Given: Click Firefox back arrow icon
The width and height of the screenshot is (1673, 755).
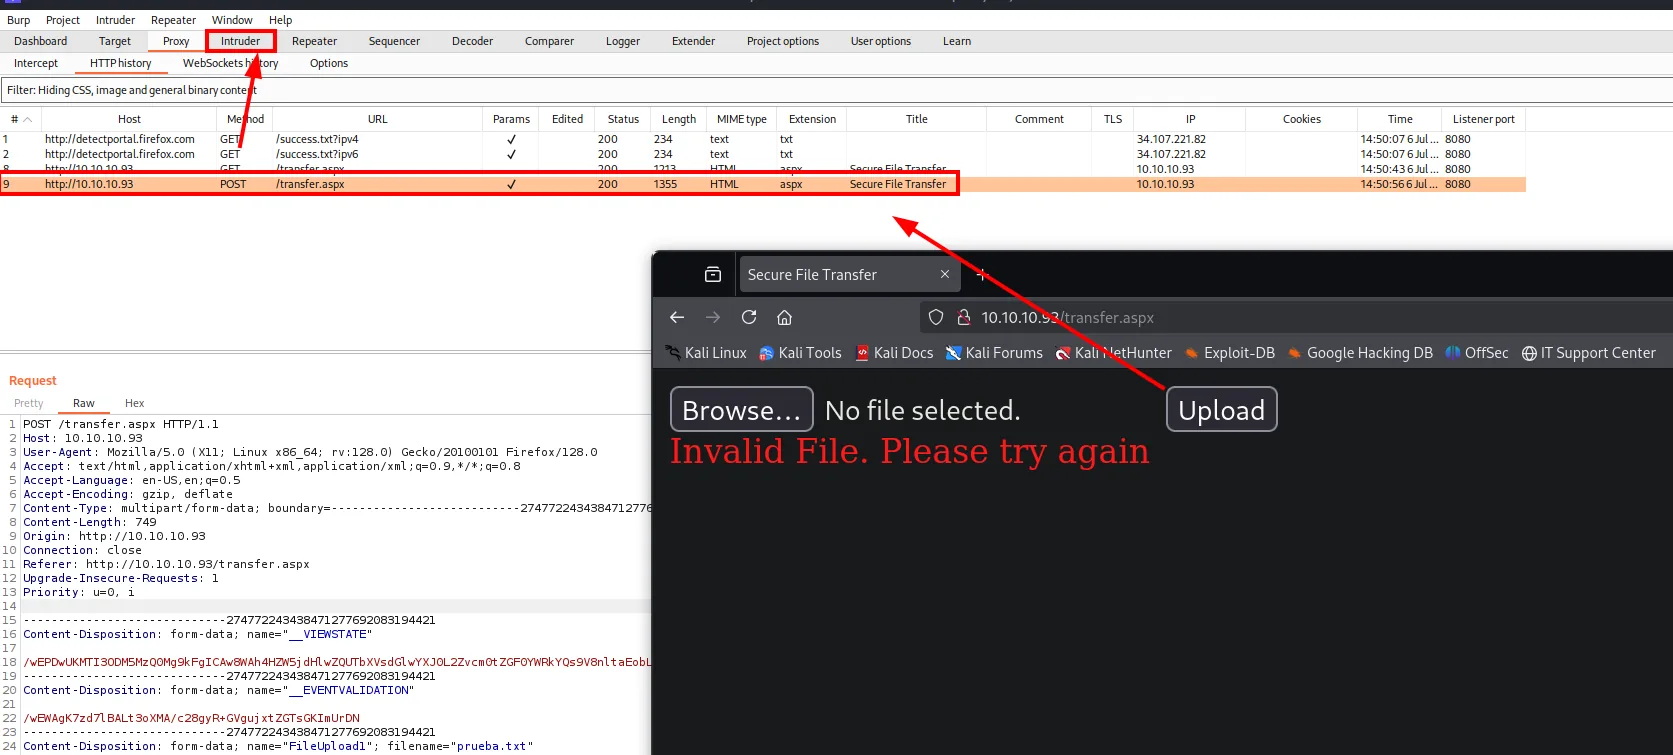Looking at the screenshot, I should 677,317.
